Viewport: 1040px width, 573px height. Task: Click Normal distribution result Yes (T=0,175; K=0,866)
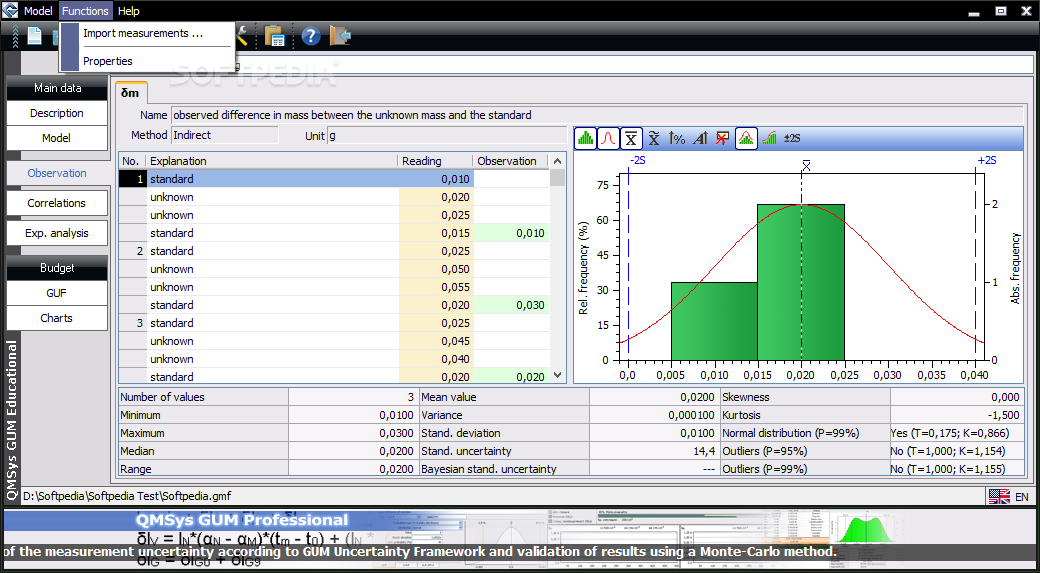coord(955,433)
